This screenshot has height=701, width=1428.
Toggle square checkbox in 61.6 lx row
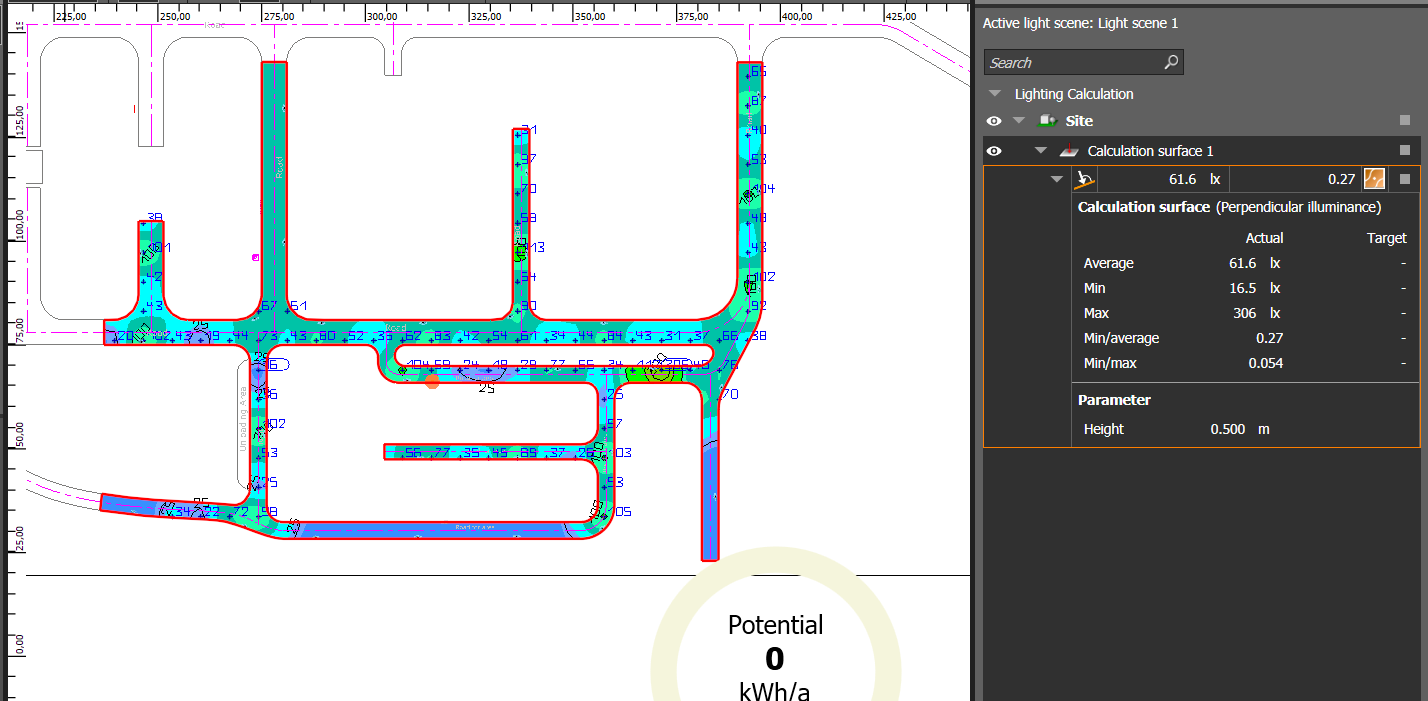(x=1404, y=180)
